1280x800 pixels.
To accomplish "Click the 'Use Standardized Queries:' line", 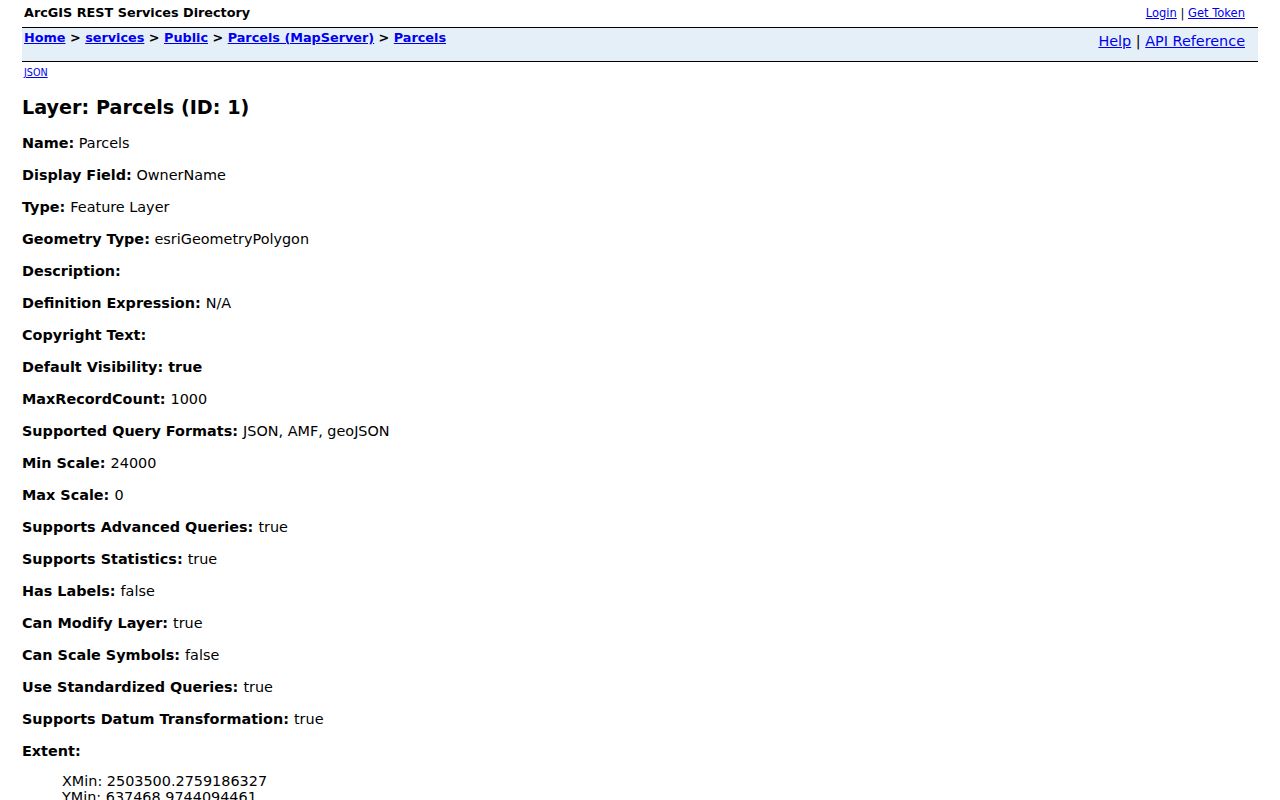I will (x=147, y=687).
